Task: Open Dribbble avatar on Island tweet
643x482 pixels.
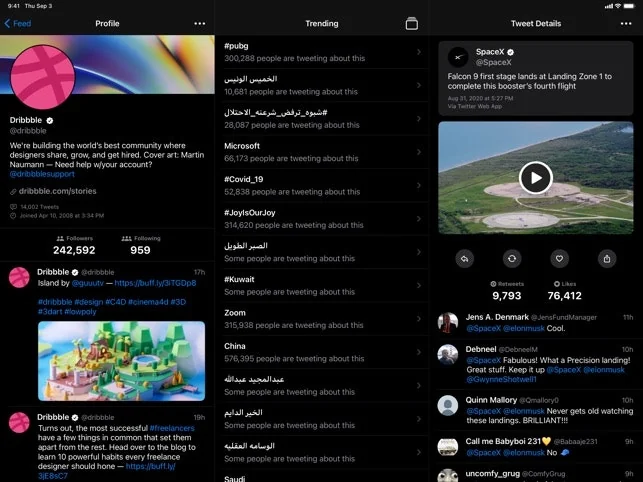Action: tap(19, 278)
